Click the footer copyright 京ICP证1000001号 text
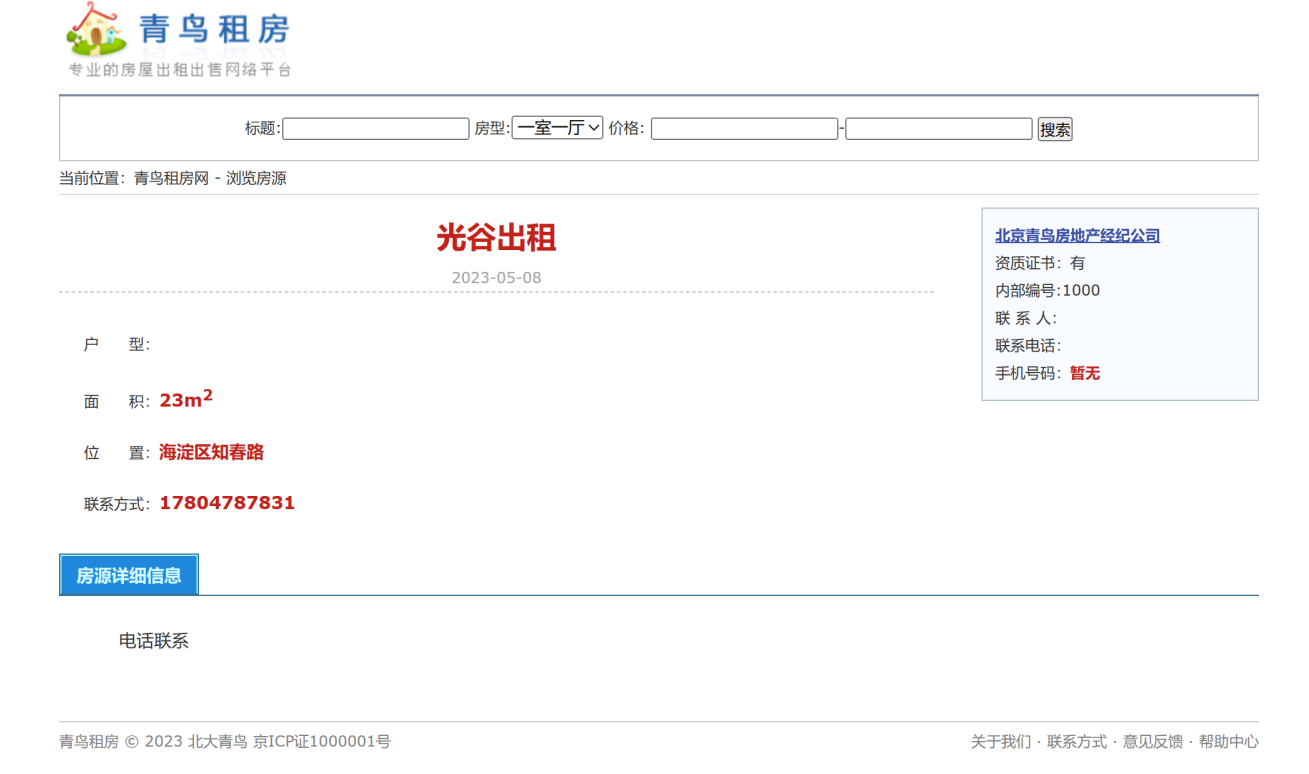1309x774 pixels. coord(322,742)
